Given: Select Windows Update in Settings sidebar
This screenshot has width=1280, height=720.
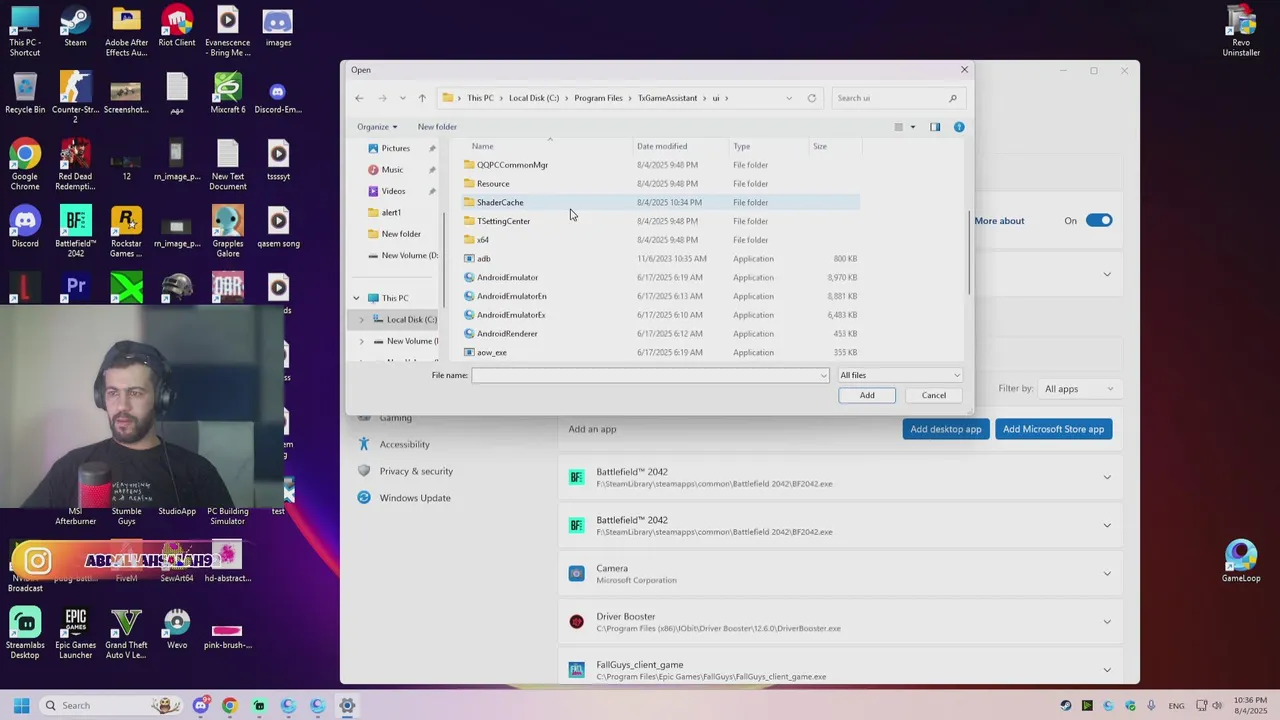Looking at the screenshot, I should 415,498.
